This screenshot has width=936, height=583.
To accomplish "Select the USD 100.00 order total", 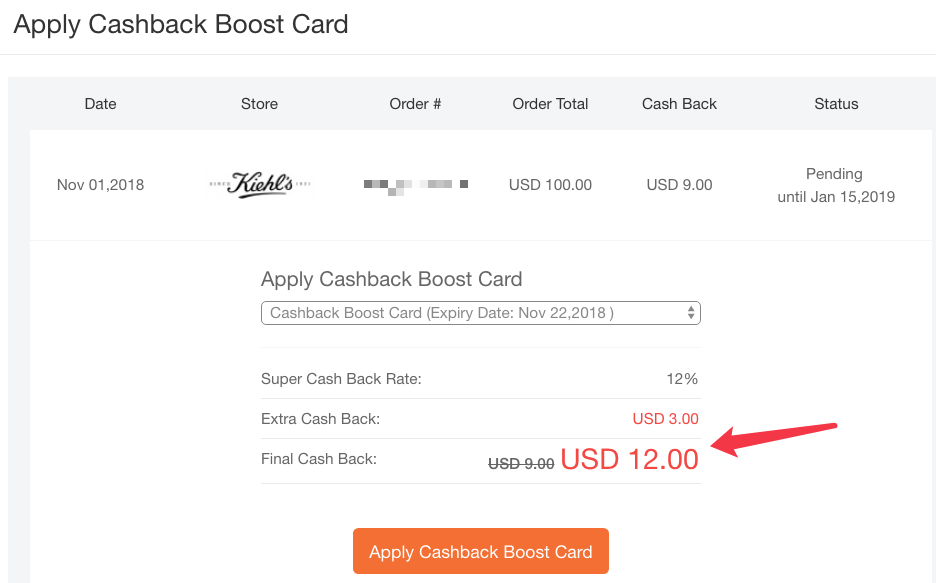I will (550, 185).
